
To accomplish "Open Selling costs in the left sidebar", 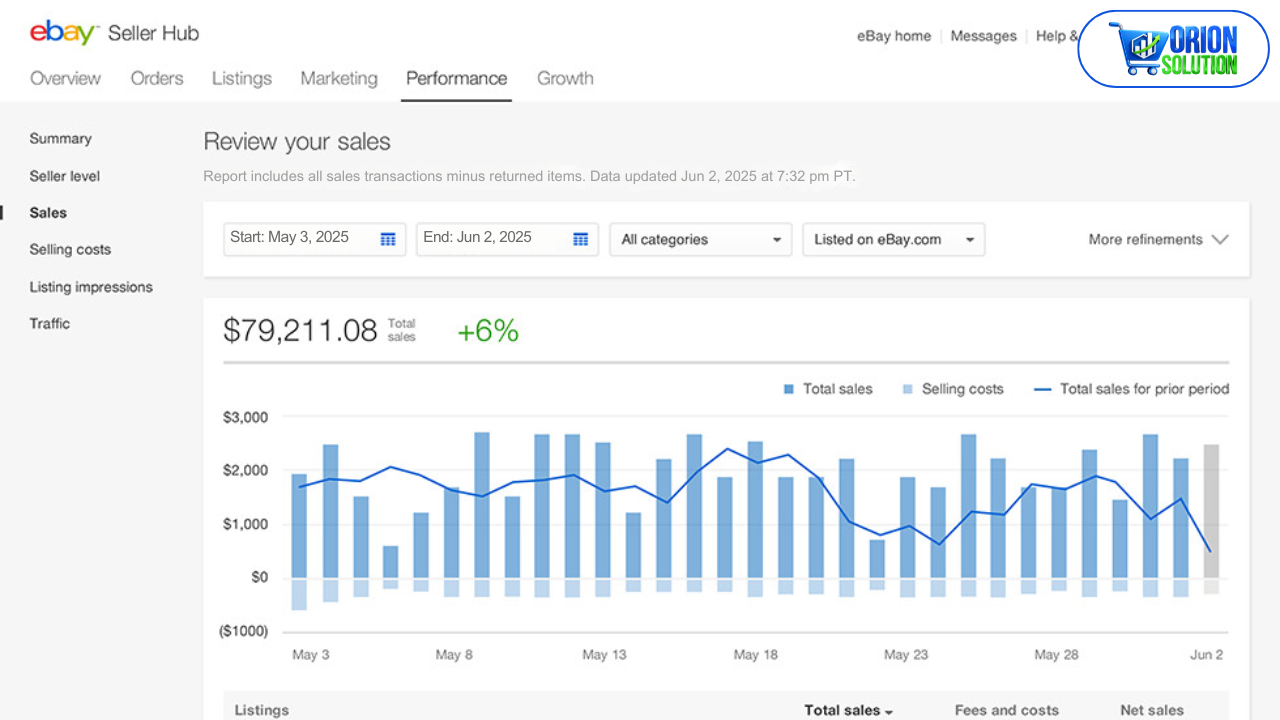I will point(70,250).
